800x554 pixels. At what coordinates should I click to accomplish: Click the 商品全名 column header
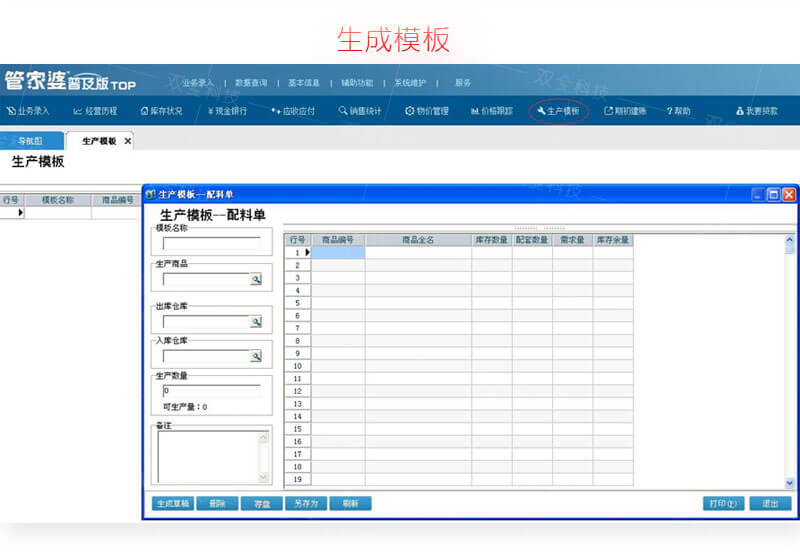click(418, 240)
